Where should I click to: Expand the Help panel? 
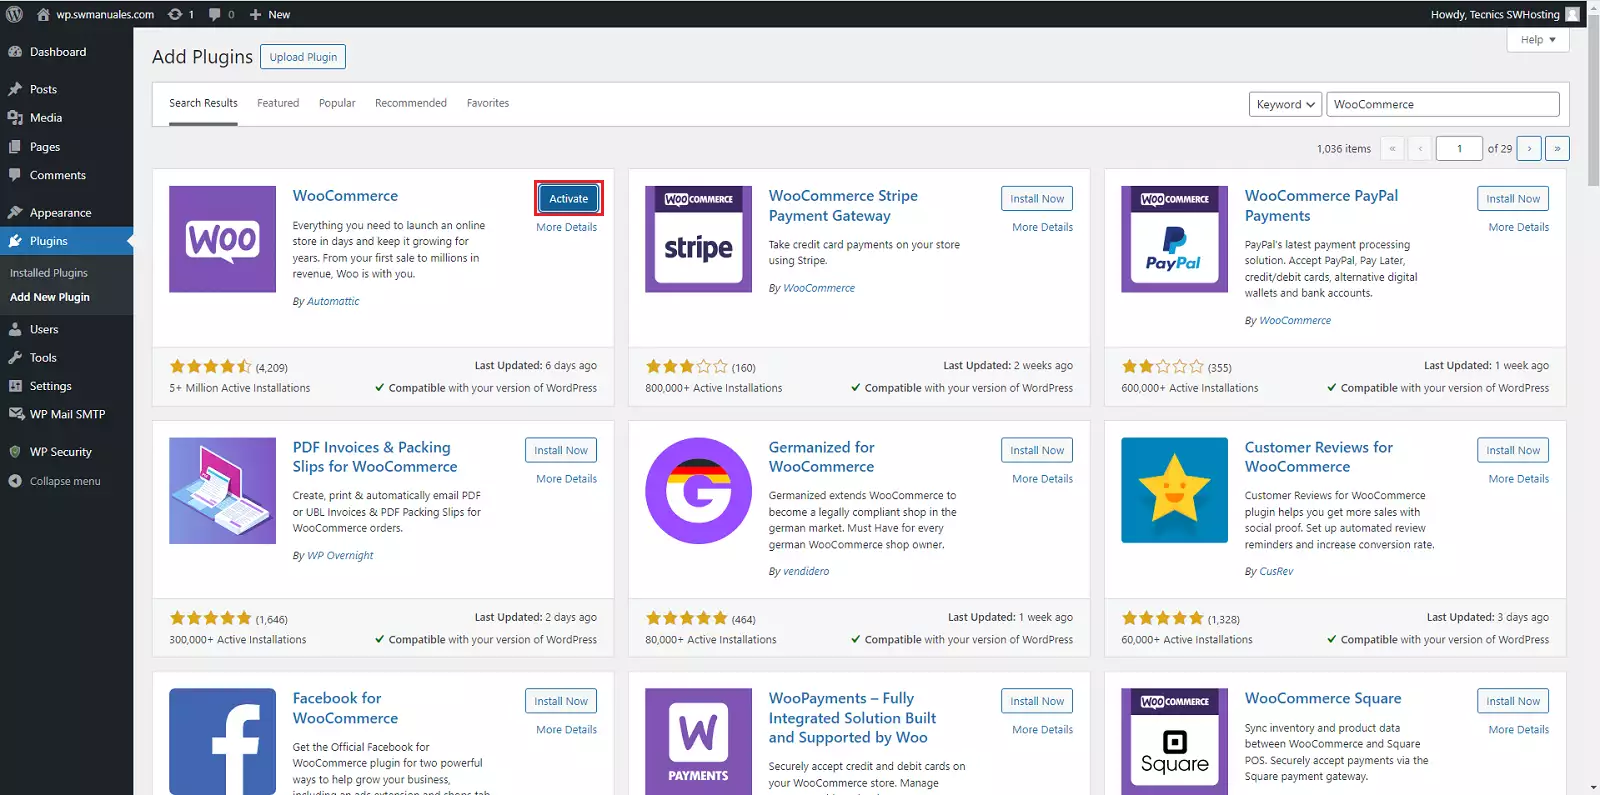(x=1537, y=40)
